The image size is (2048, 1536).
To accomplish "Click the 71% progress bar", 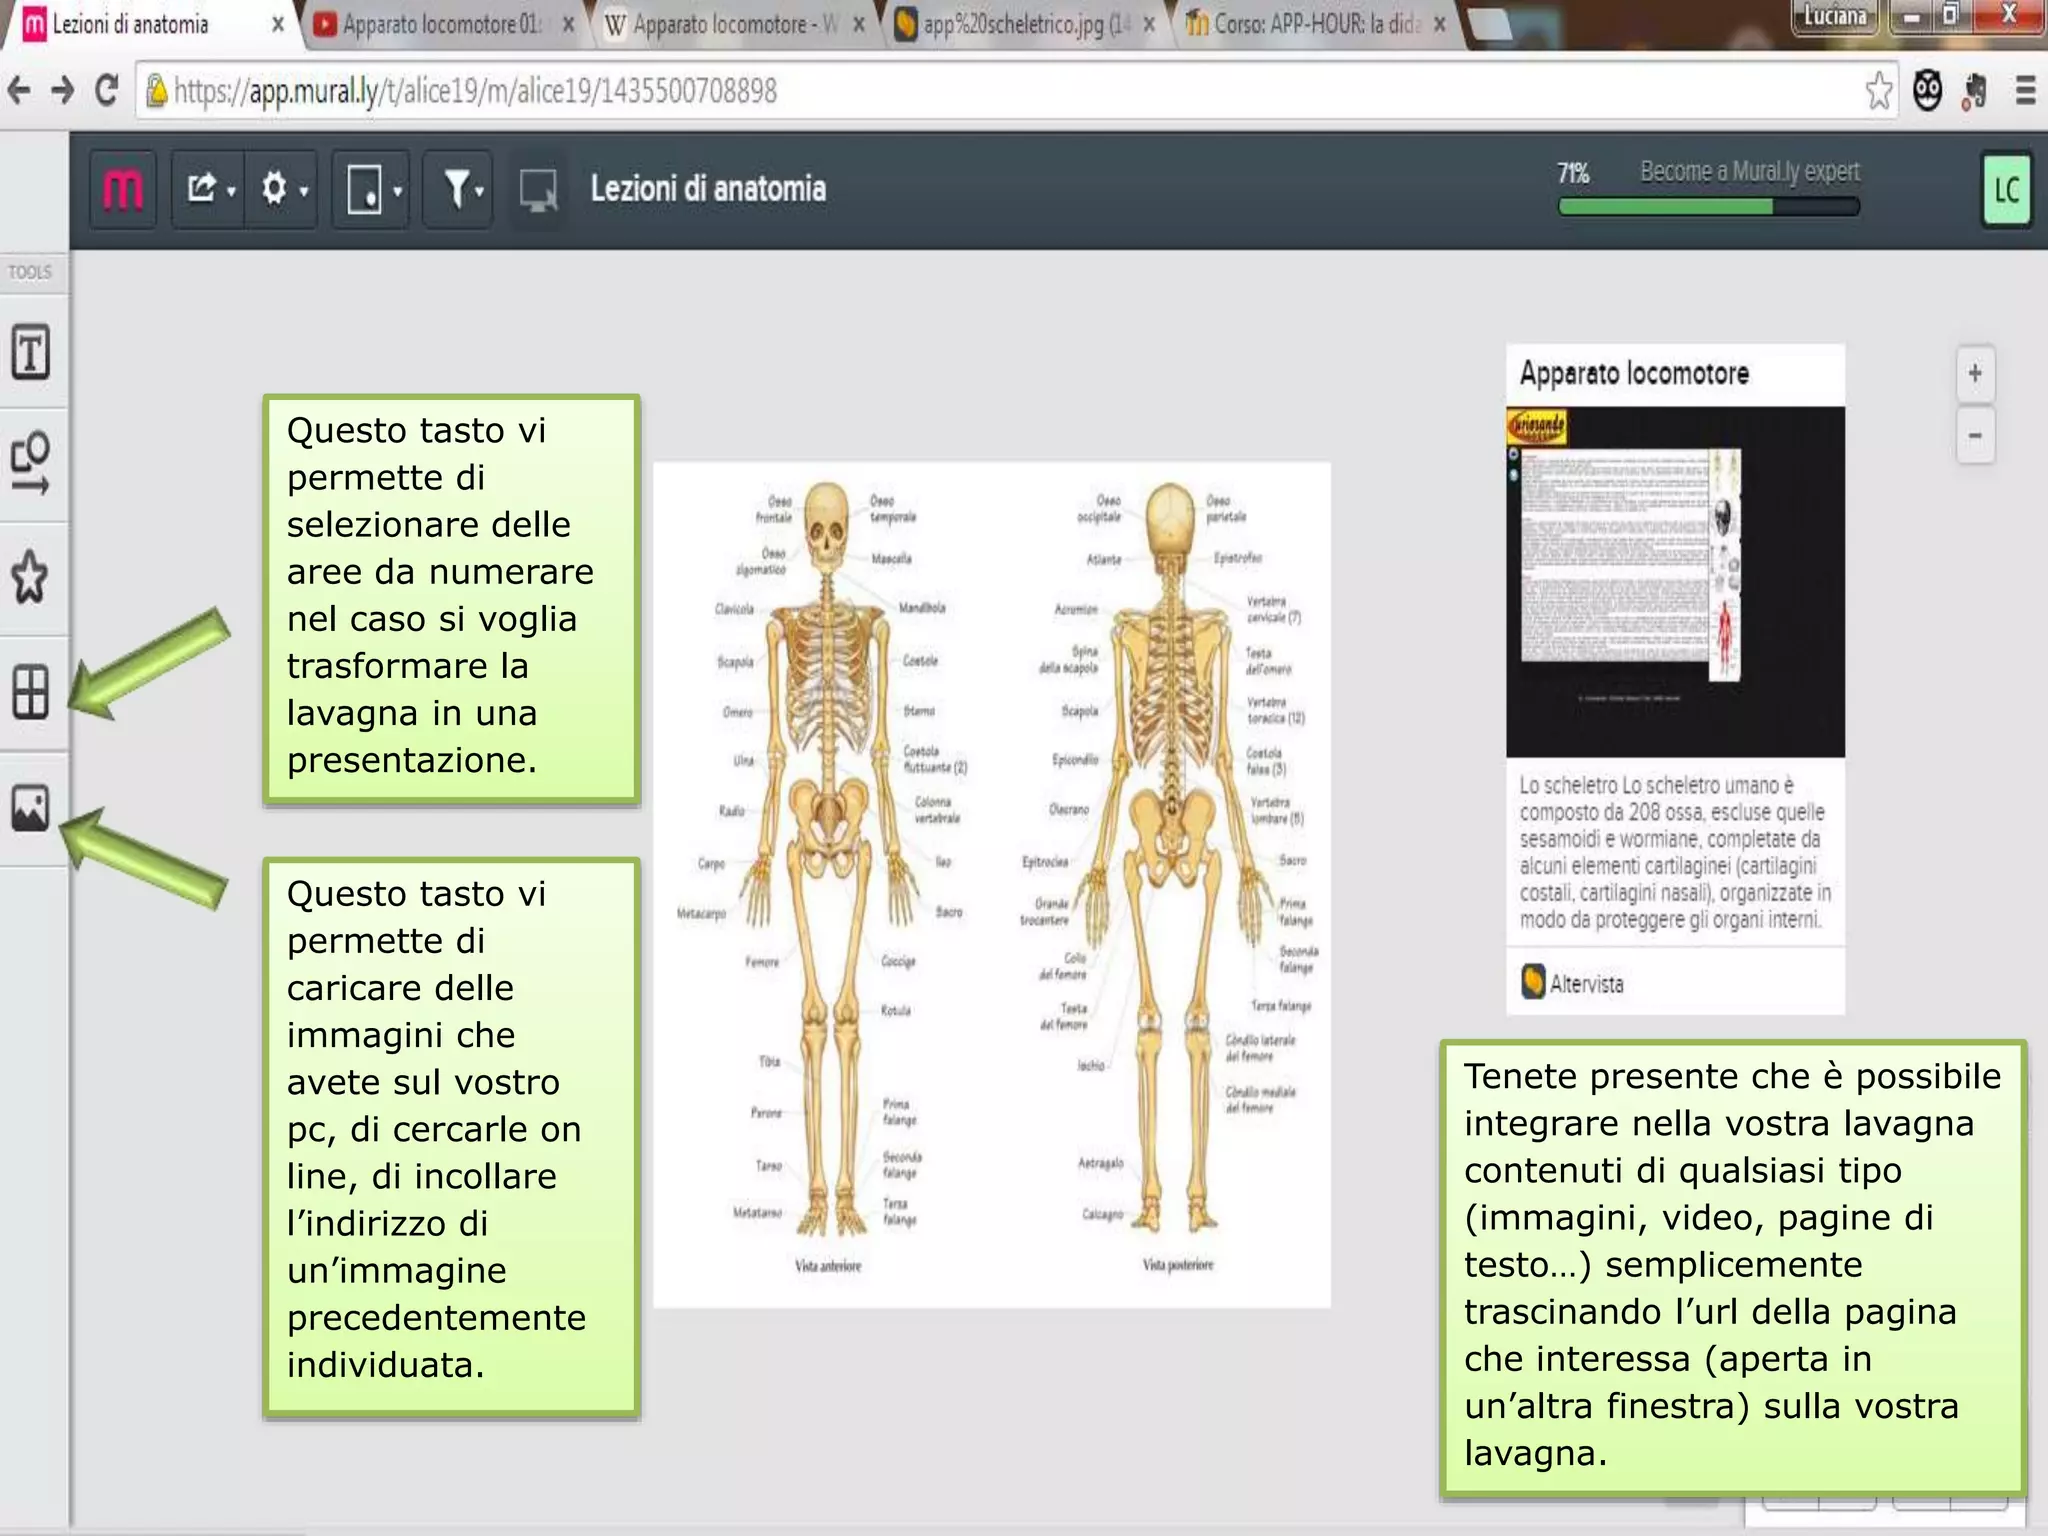I will [1708, 207].
